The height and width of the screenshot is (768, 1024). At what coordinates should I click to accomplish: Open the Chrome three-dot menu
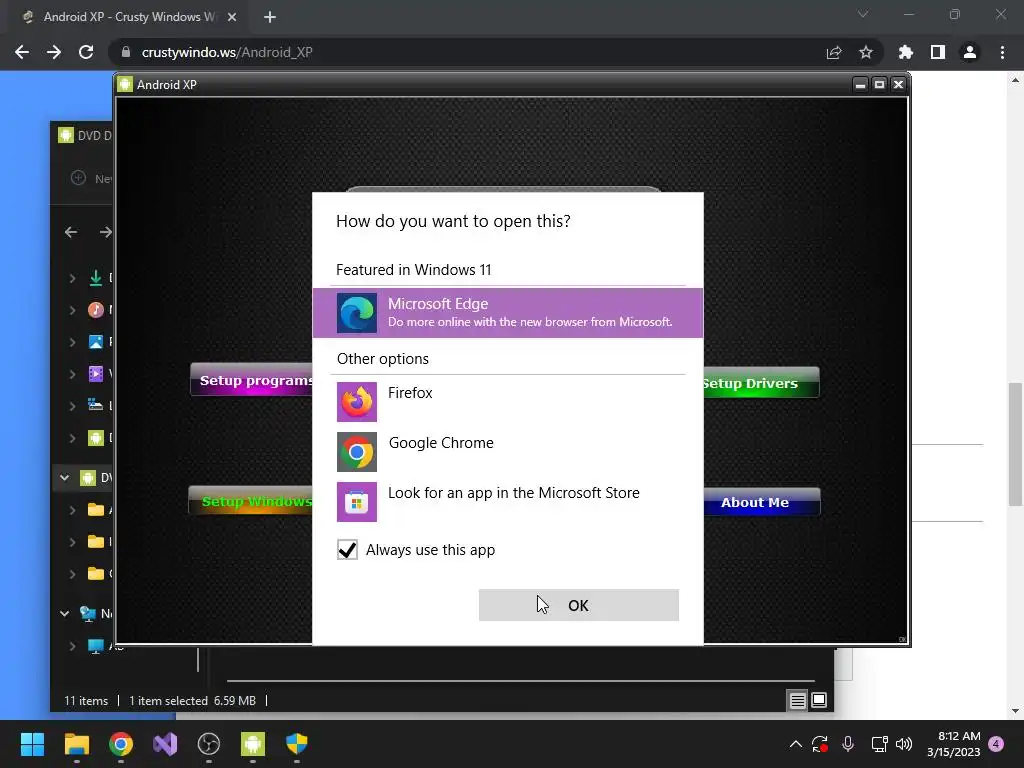[x=1002, y=52]
